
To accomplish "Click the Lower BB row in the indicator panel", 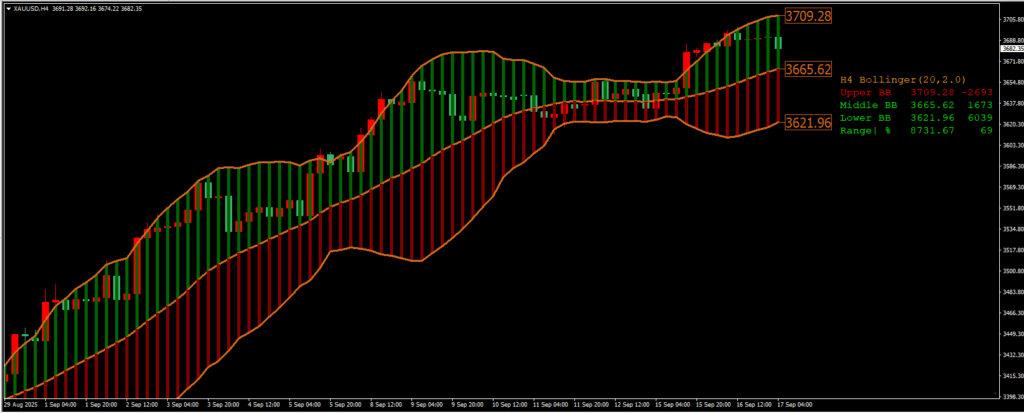I will [x=916, y=118].
